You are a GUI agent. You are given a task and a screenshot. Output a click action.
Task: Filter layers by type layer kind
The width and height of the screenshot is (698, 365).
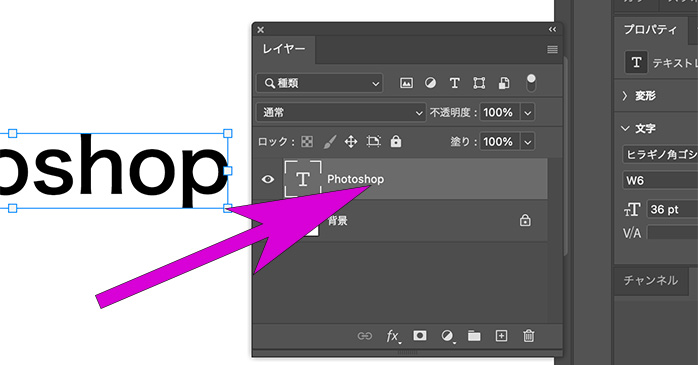455,83
